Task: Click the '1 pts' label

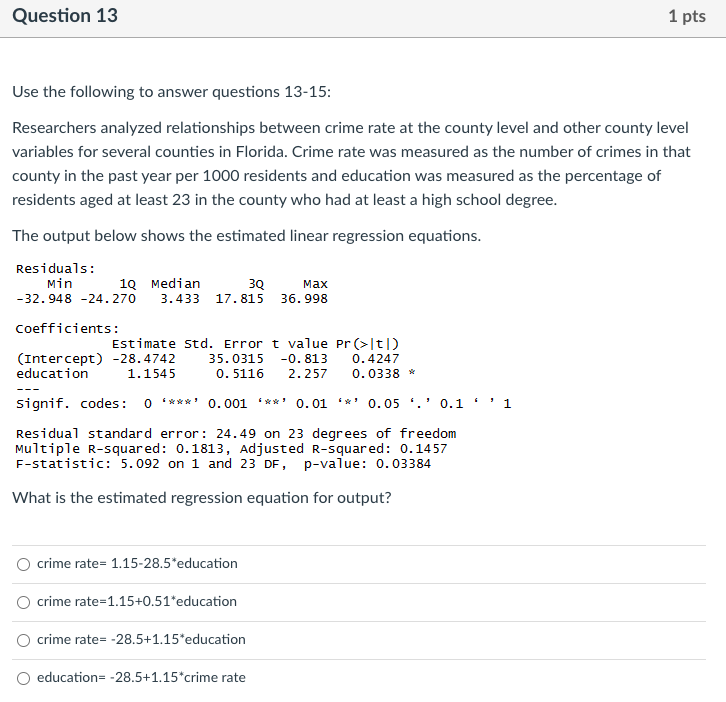Action: click(687, 16)
